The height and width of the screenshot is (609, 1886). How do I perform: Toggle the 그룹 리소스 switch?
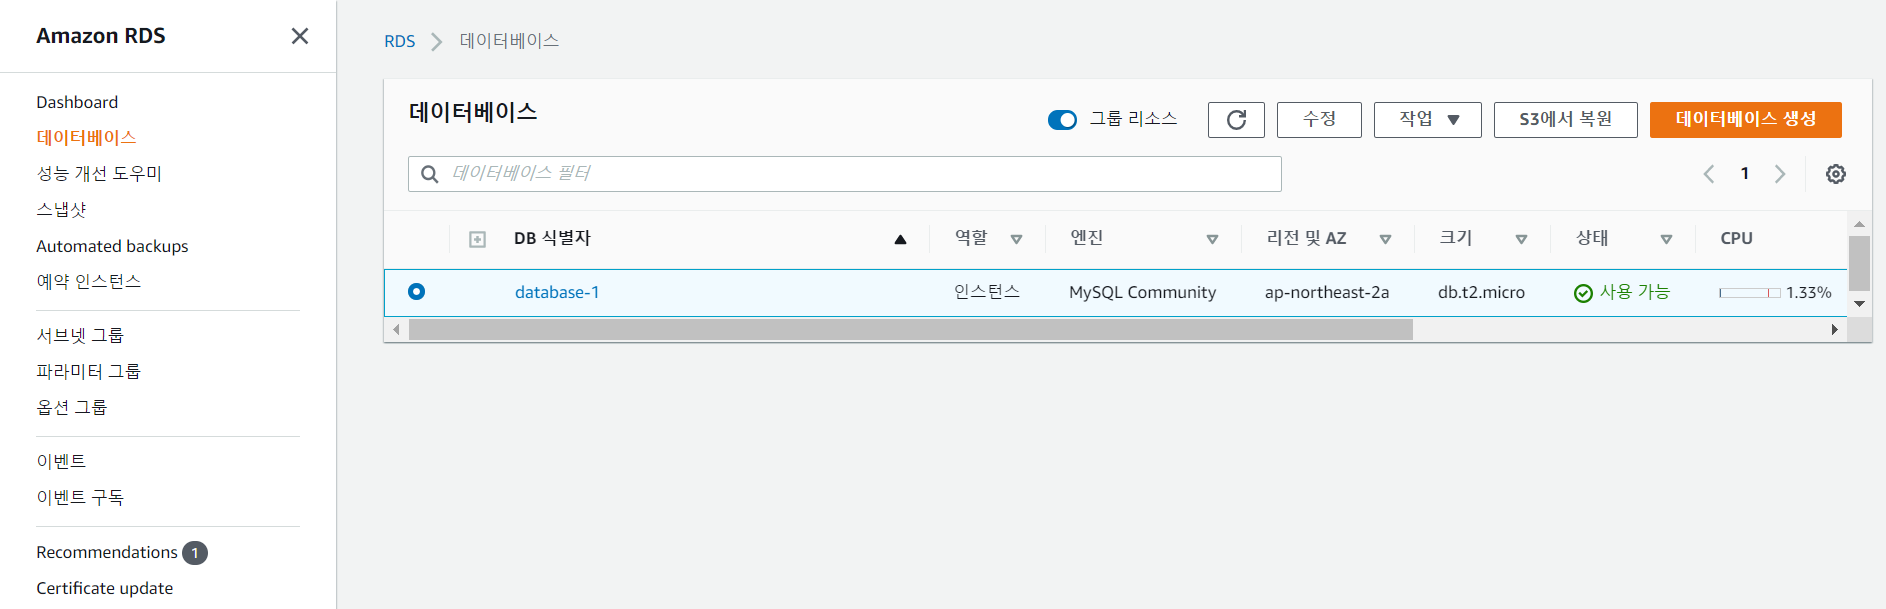pyautogui.click(x=1062, y=120)
